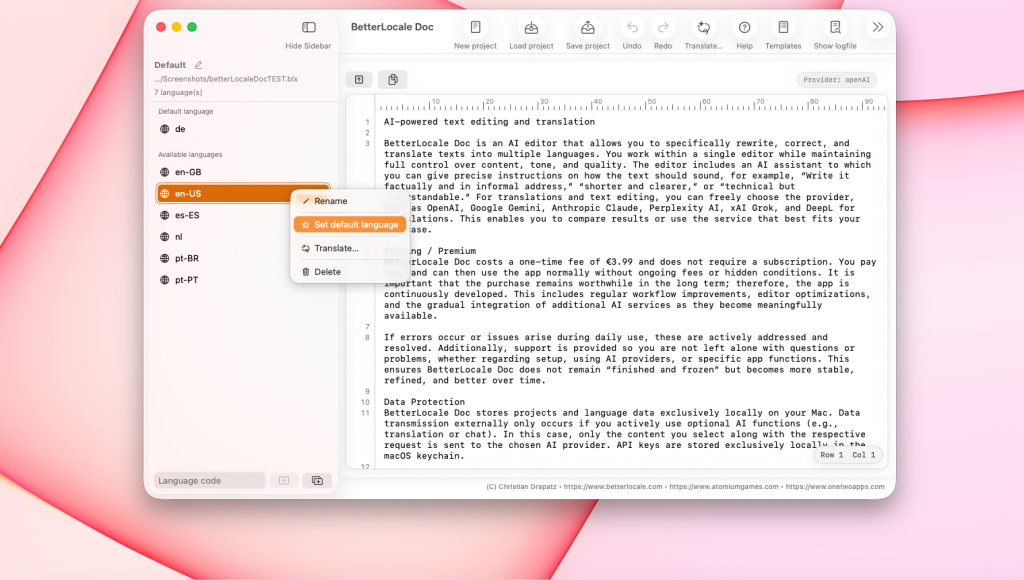
Task: Click the duplicate language button beside Language code
Action: tap(317, 481)
